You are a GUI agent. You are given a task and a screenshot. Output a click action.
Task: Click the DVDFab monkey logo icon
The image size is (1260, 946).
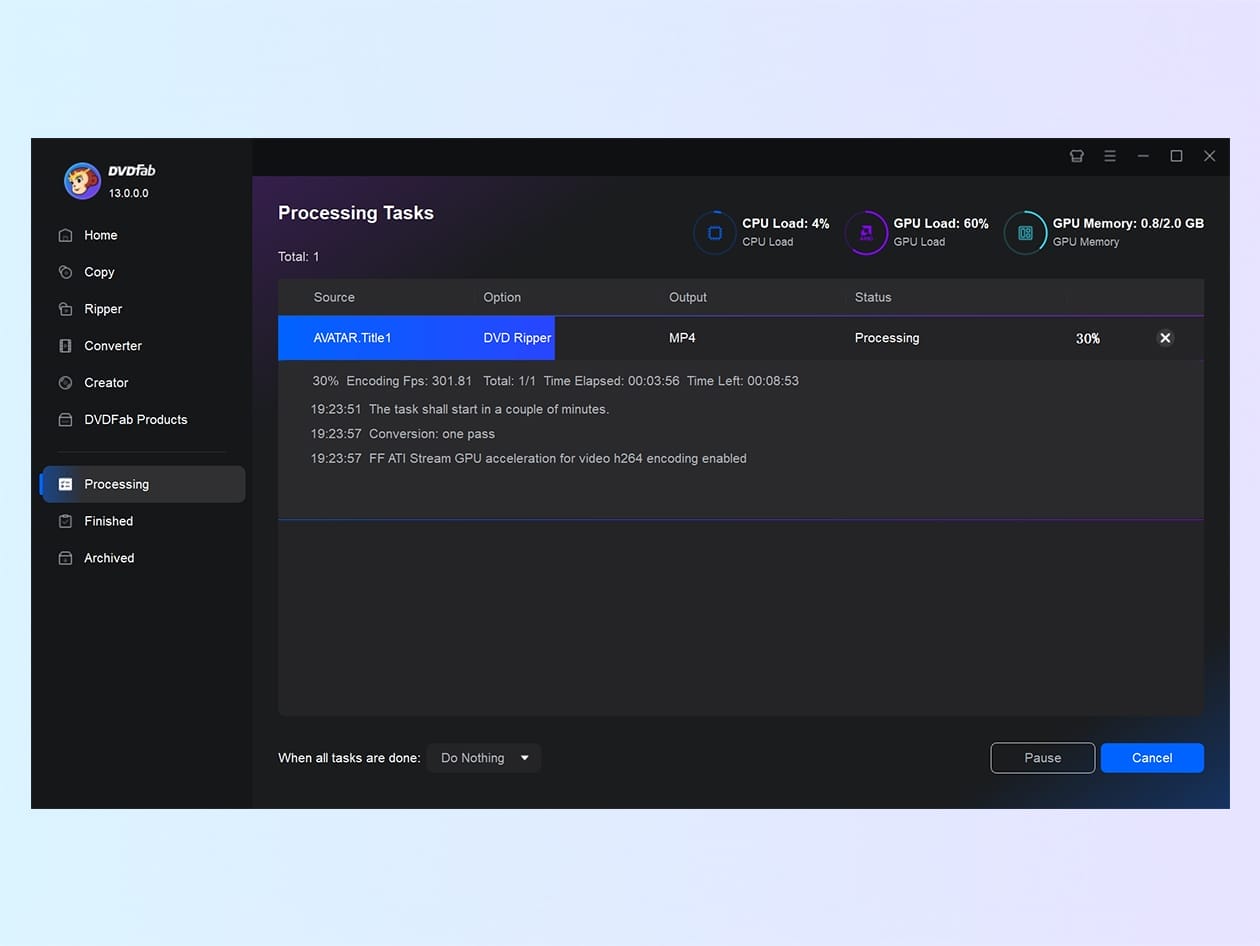coord(82,181)
